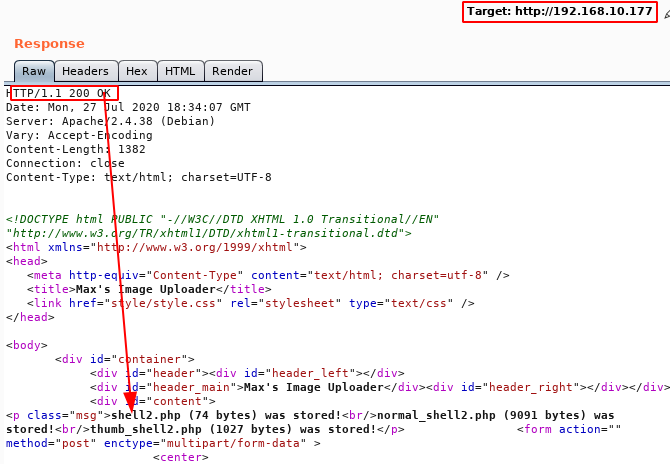Select the Hex response tab
This screenshot has width=670, height=464.
click(137, 71)
